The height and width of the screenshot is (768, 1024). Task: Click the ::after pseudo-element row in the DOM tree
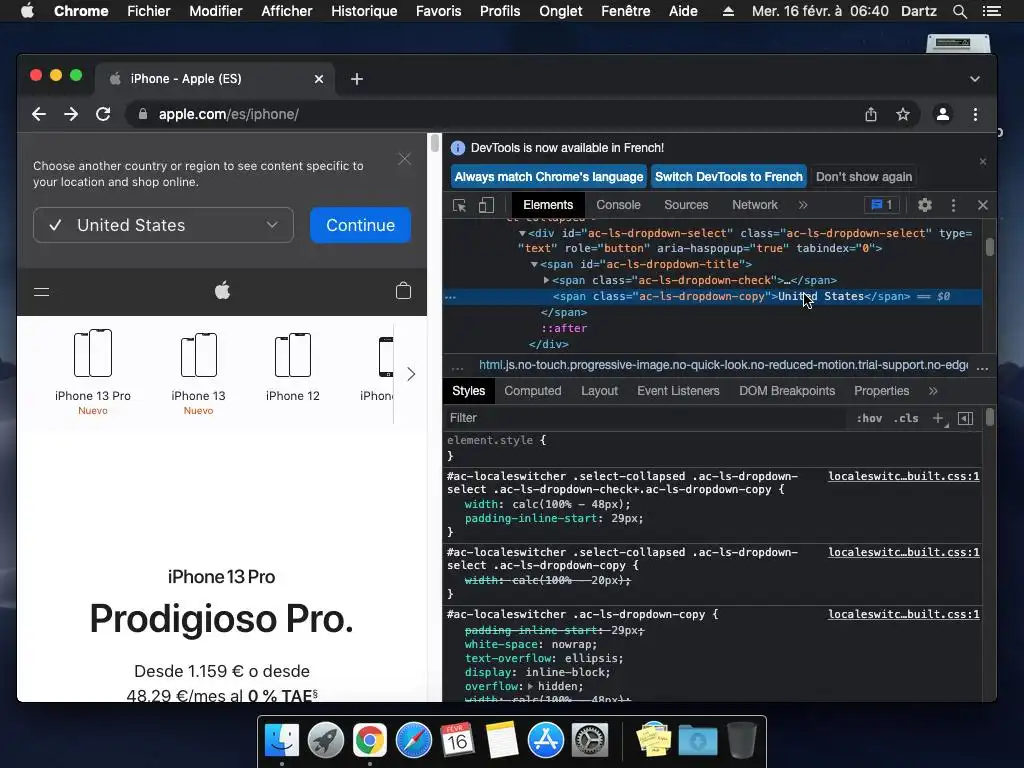point(712,328)
